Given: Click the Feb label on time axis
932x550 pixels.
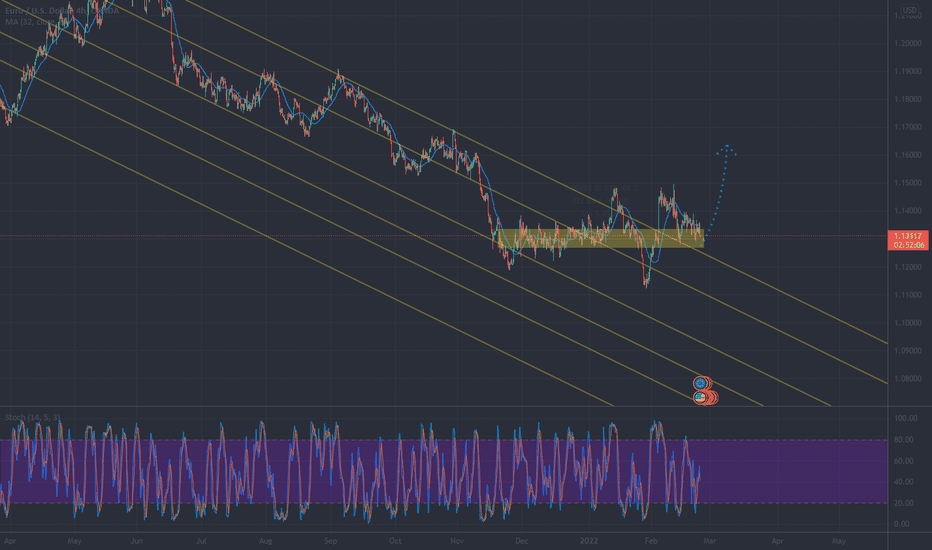Looking at the screenshot, I should [651, 542].
